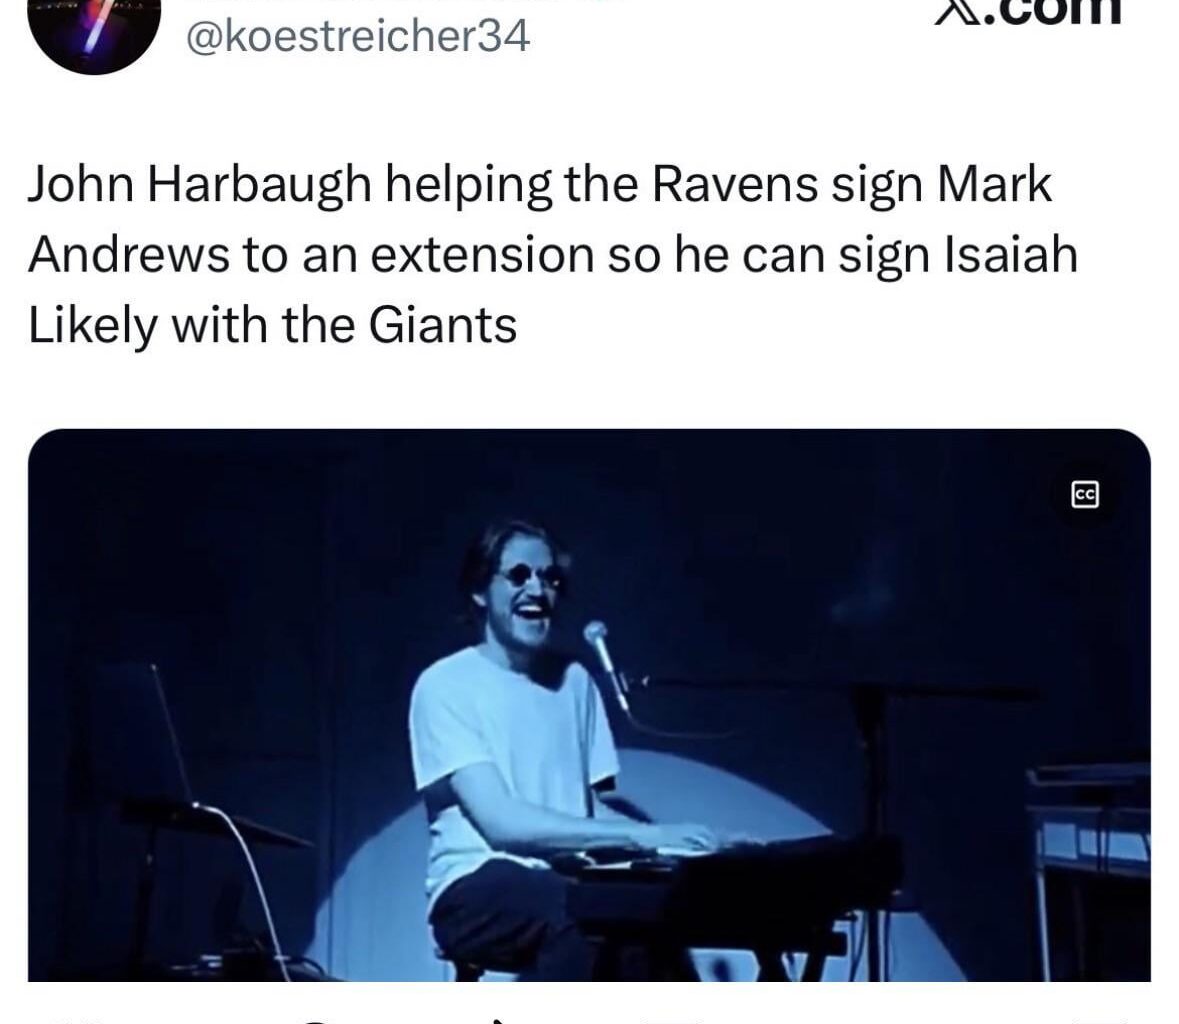Click the word "Likely" in the tweet

93,326
